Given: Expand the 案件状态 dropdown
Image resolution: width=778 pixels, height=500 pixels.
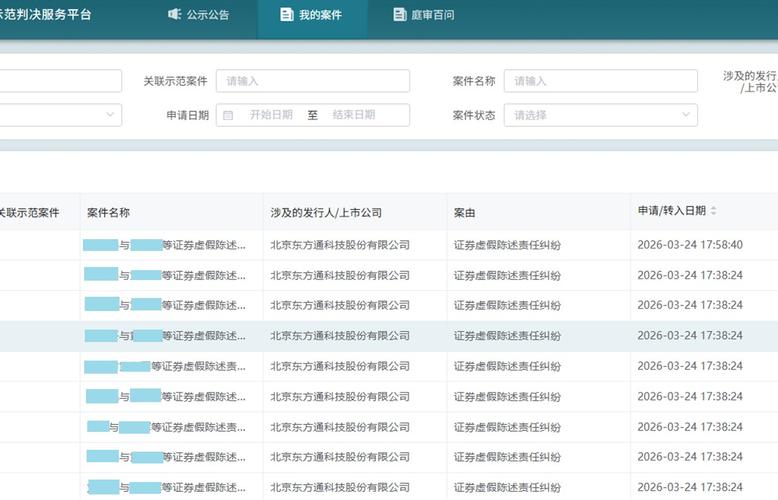Looking at the screenshot, I should (600, 115).
